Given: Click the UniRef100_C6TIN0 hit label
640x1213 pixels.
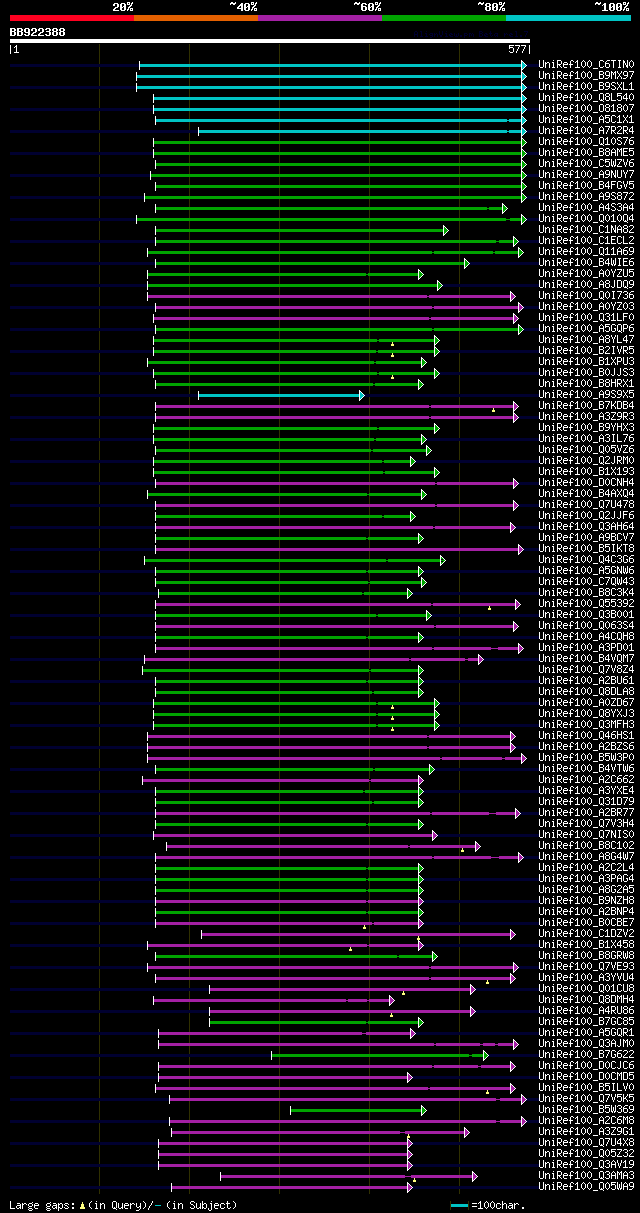Looking at the screenshot, I should coord(586,65).
